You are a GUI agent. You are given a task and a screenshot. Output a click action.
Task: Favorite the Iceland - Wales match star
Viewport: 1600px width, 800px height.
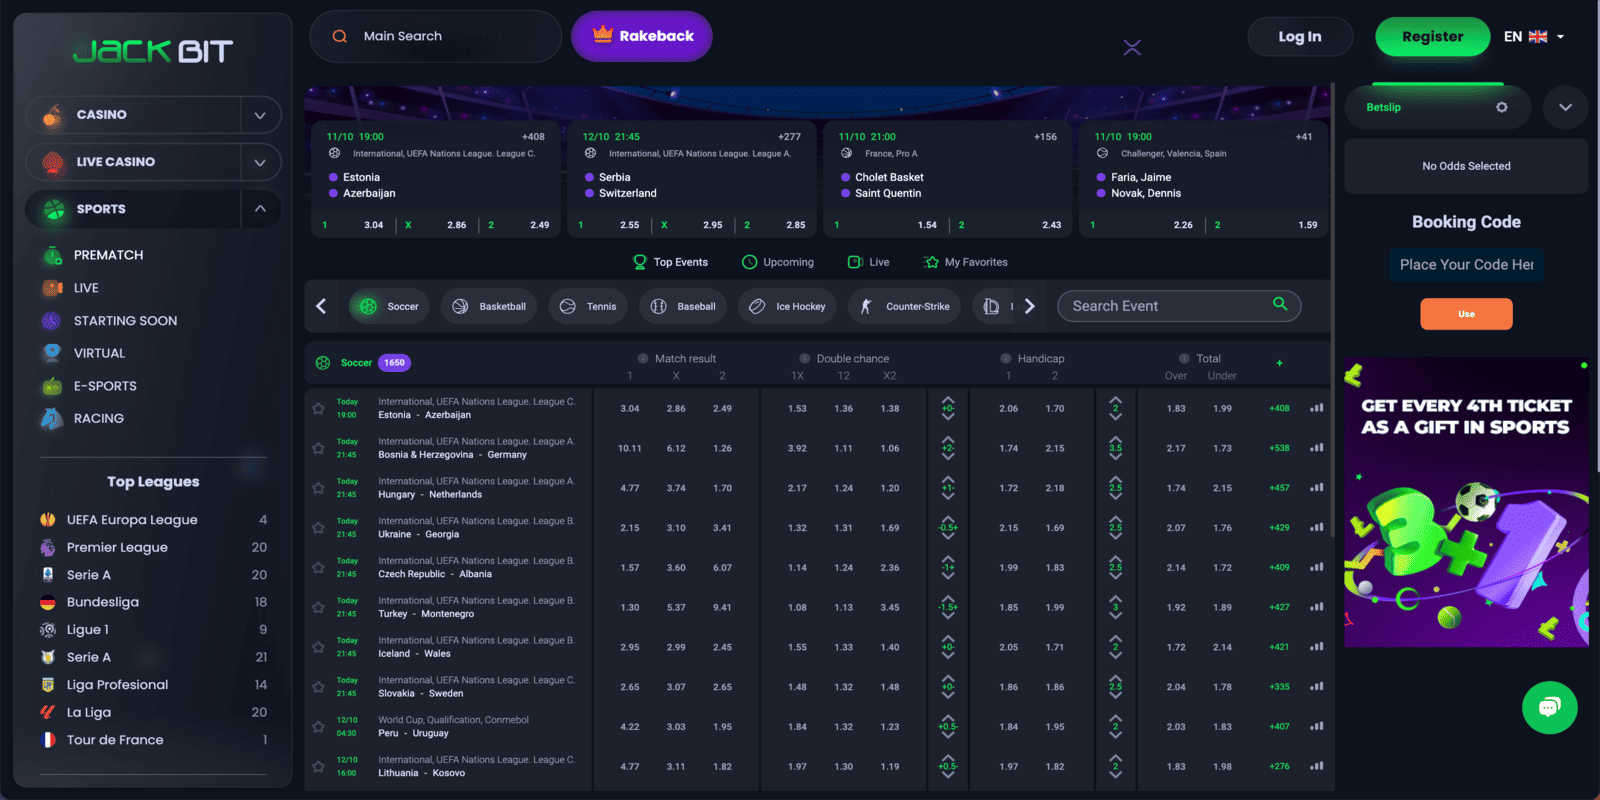[318, 647]
